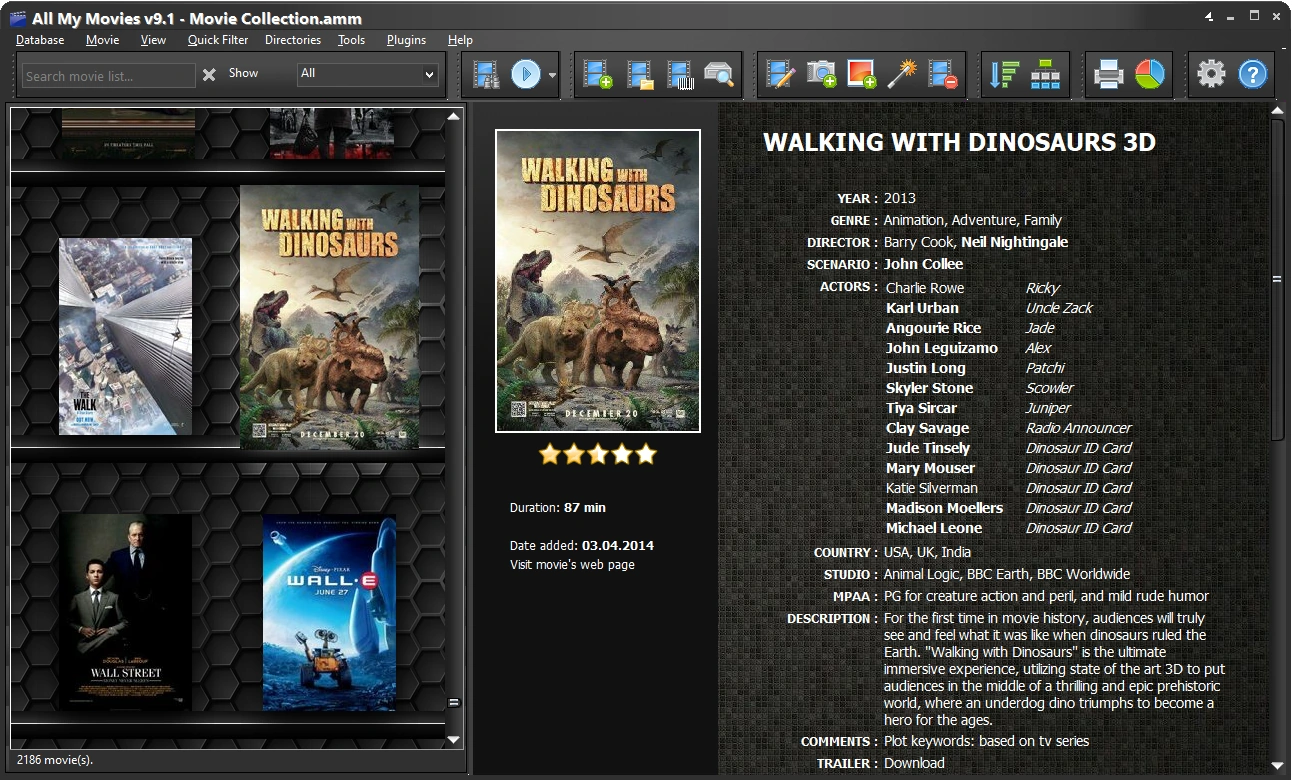Add a new movie with the plus filmstrip icon
Screen dimensions: 1292x782
tap(598, 74)
